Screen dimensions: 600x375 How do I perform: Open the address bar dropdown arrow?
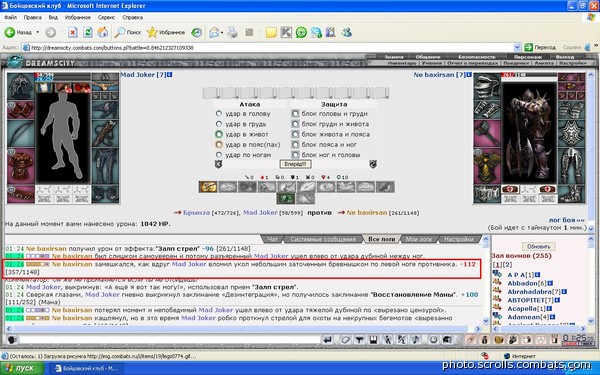[517, 47]
